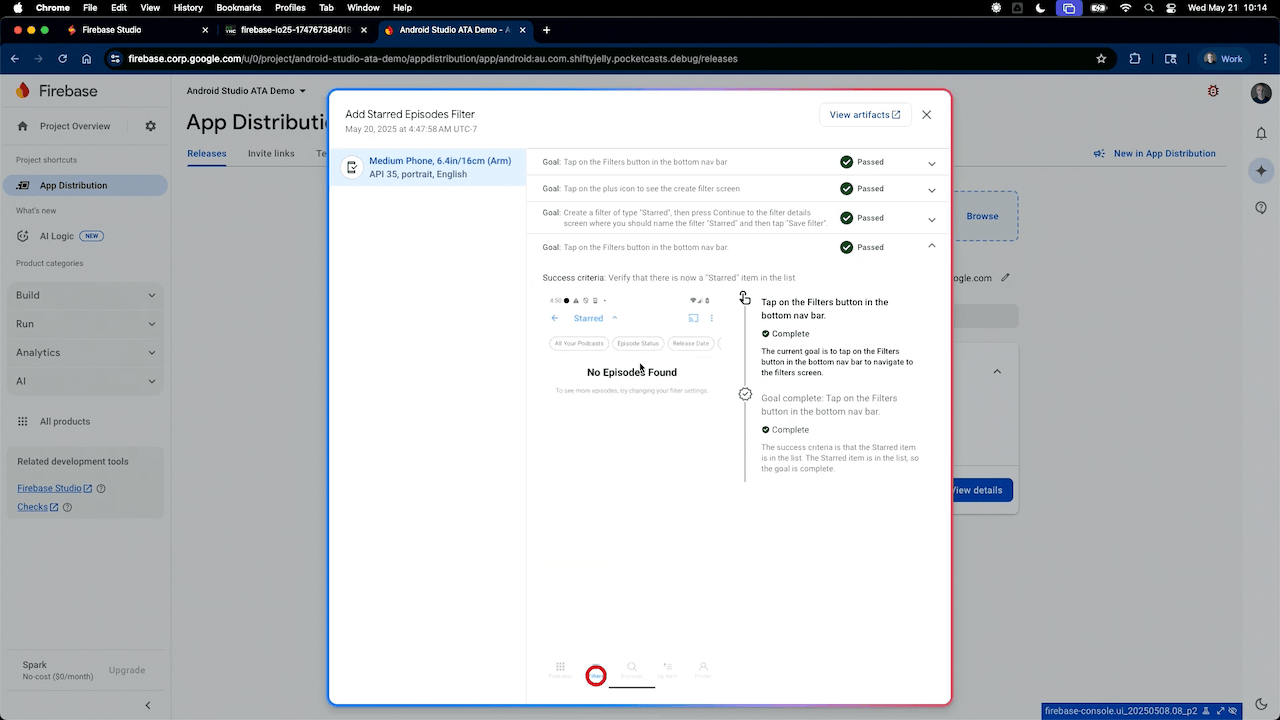Collapse the sidebar with arrow
Screen dimensions: 1280x720
point(148,705)
